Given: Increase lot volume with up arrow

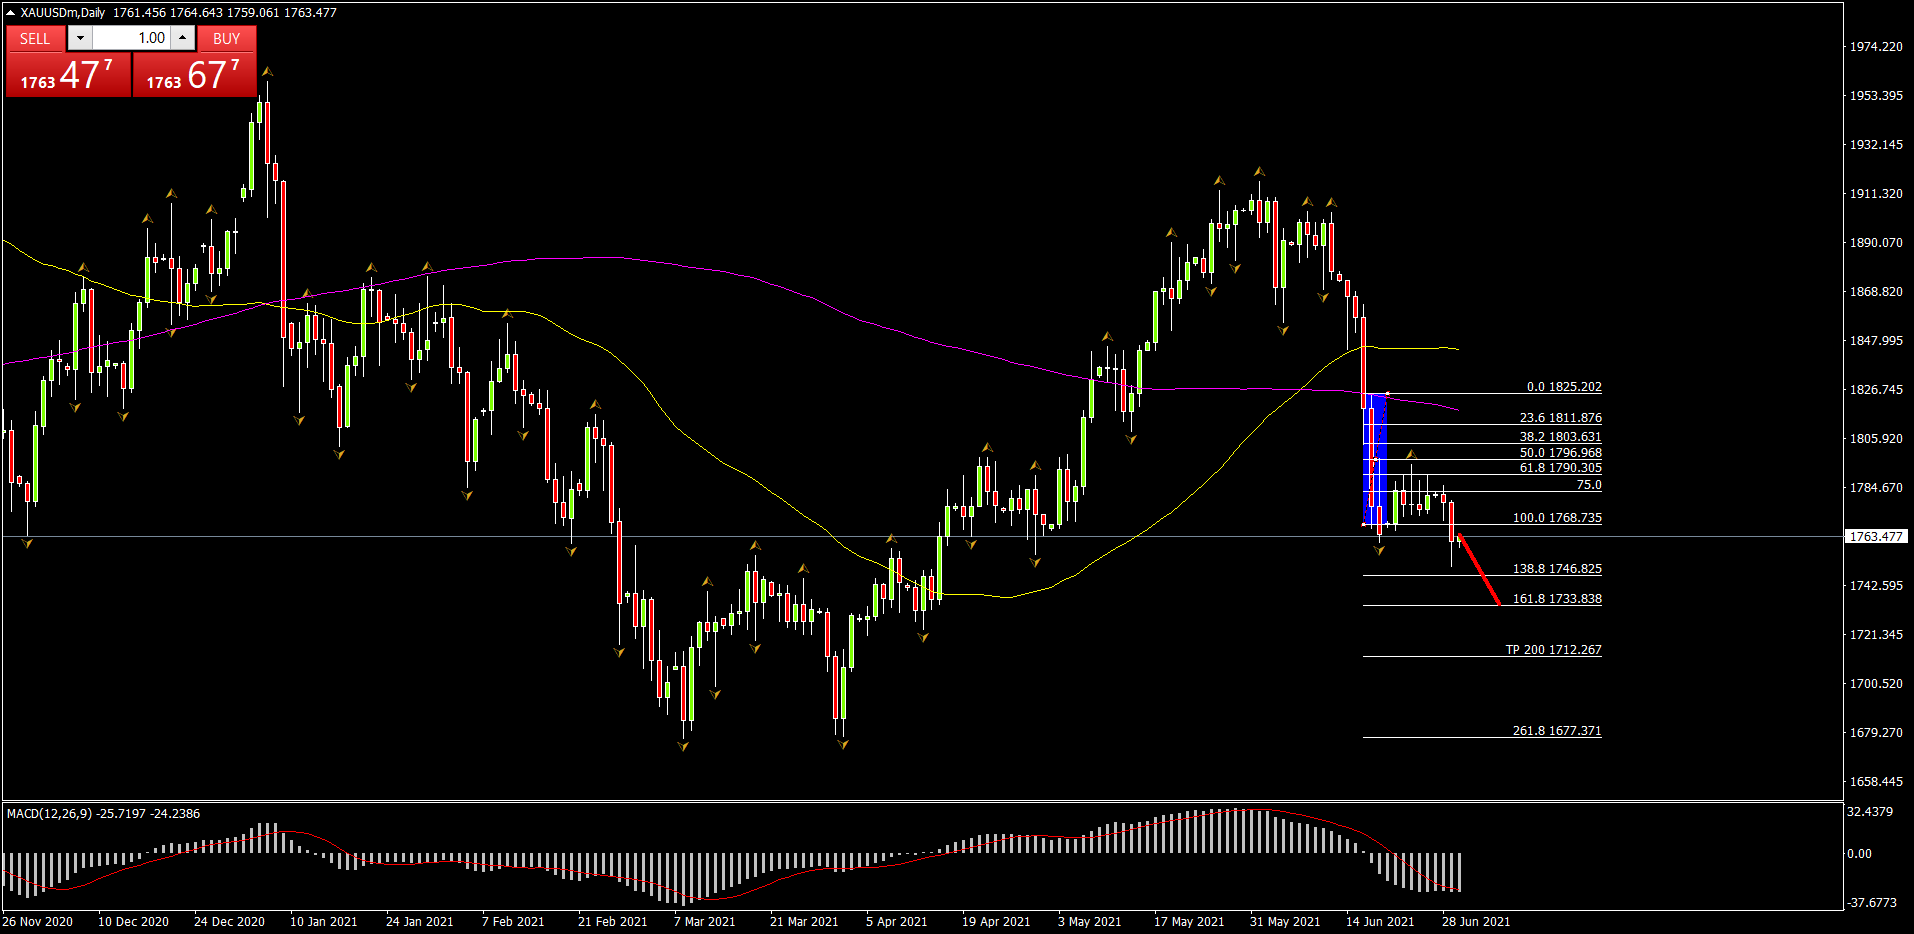Looking at the screenshot, I should coord(182,38).
